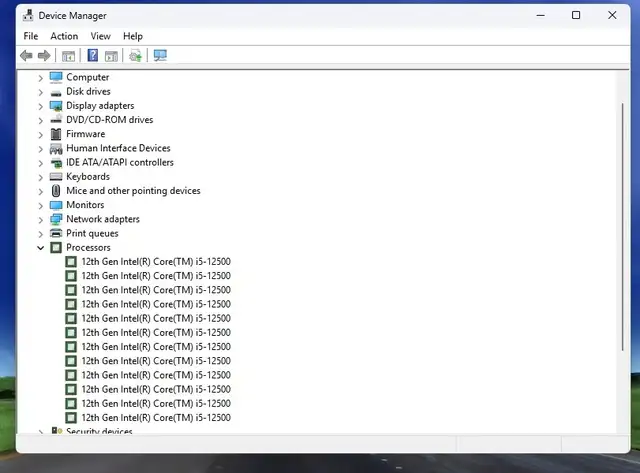This screenshot has height=473, width=640.
Task: Collapse the Processors node
Action: pos(40,248)
